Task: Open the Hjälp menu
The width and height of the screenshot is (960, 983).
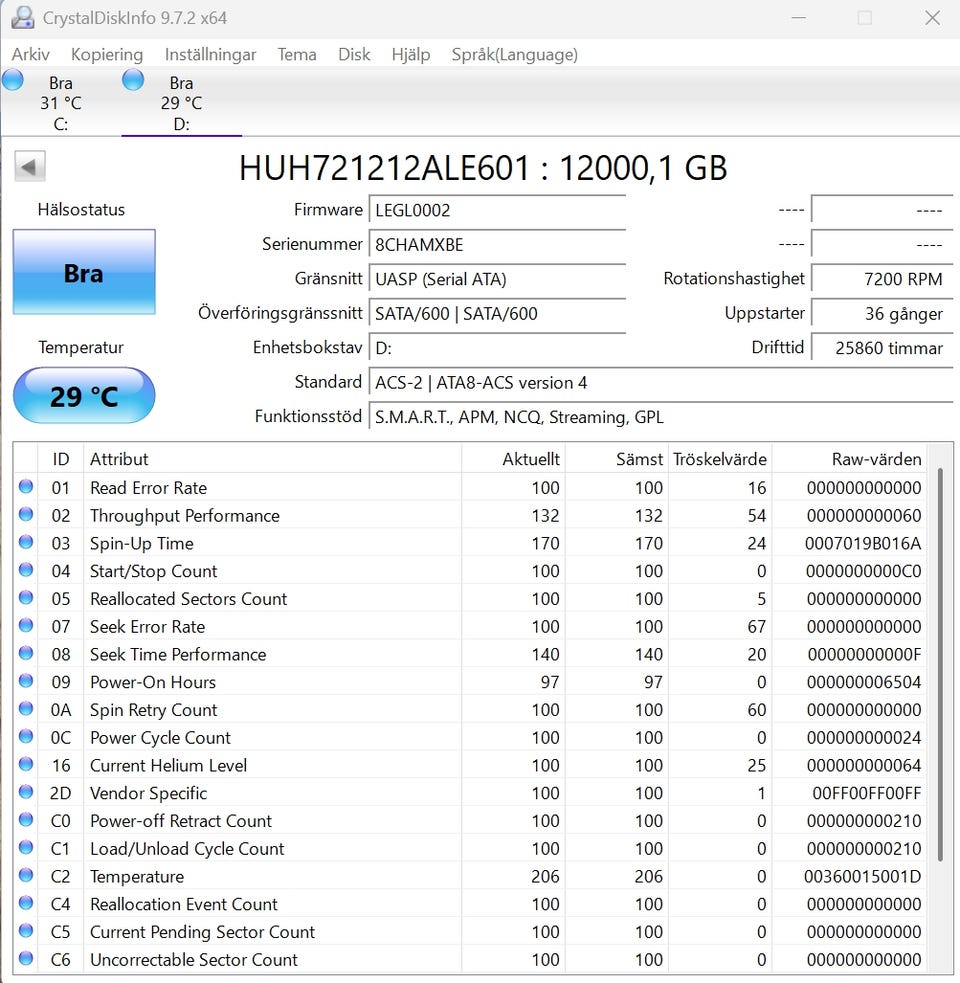Action: point(411,54)
